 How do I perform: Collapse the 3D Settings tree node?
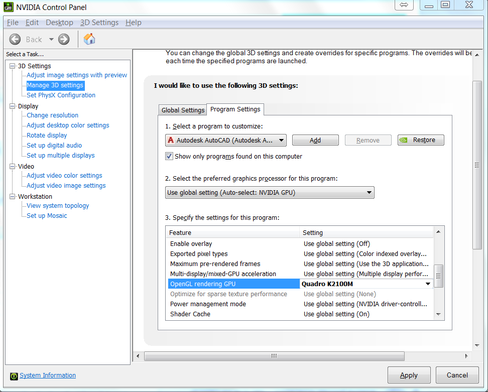[12, 66]
